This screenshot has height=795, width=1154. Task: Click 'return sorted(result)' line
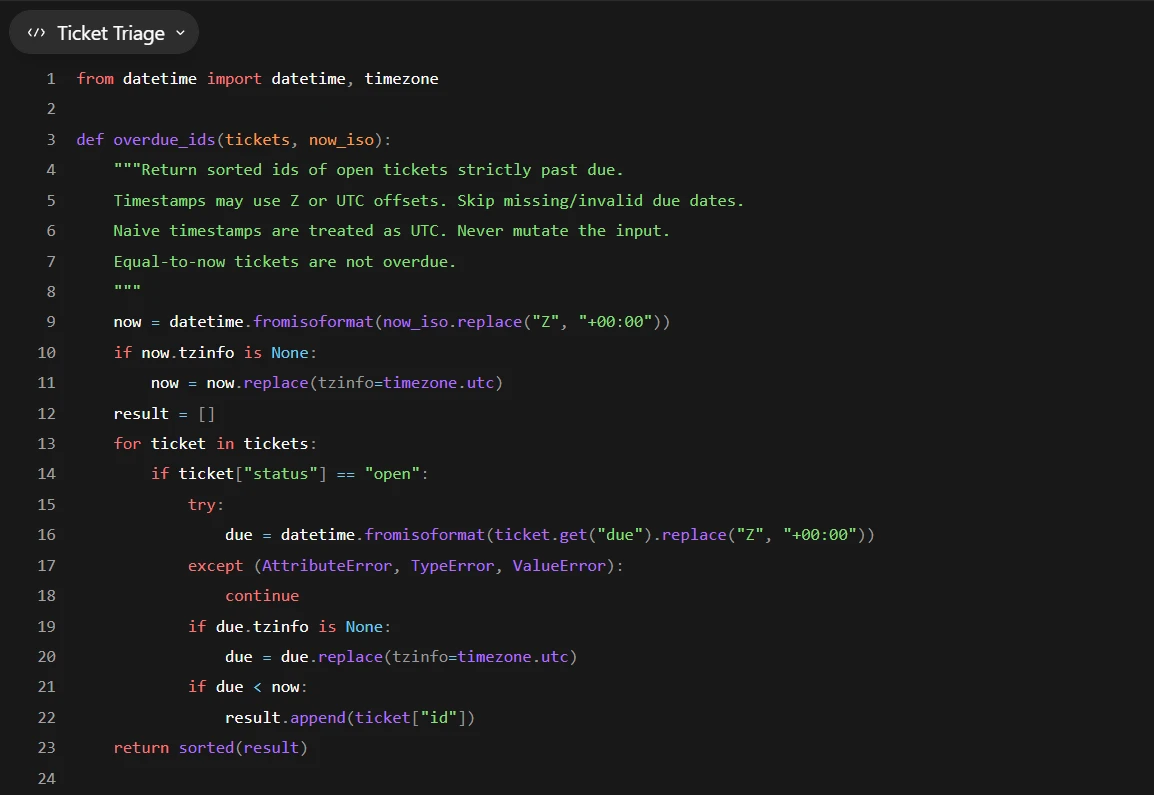[x=210, y=748]
